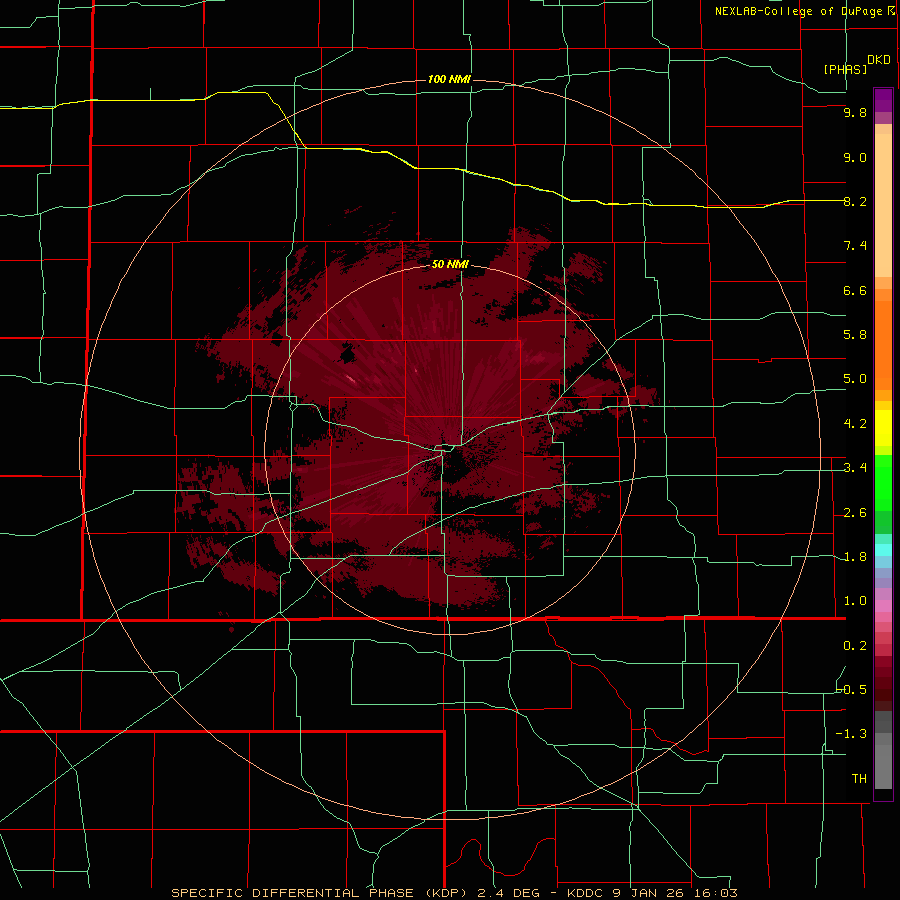Screen dimensions: 900x900
Task: Click the -1.3 legend value
Action: coord(852,734)
